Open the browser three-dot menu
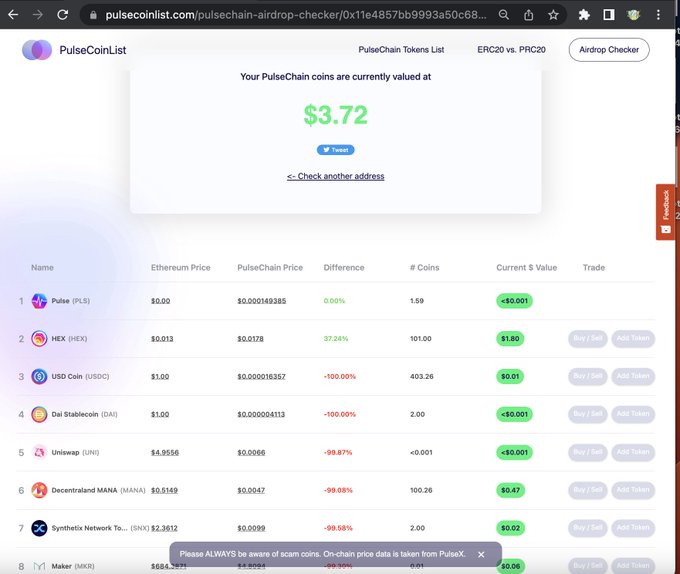Viewport: 680px width, 574px height. (x=658, y=15)
